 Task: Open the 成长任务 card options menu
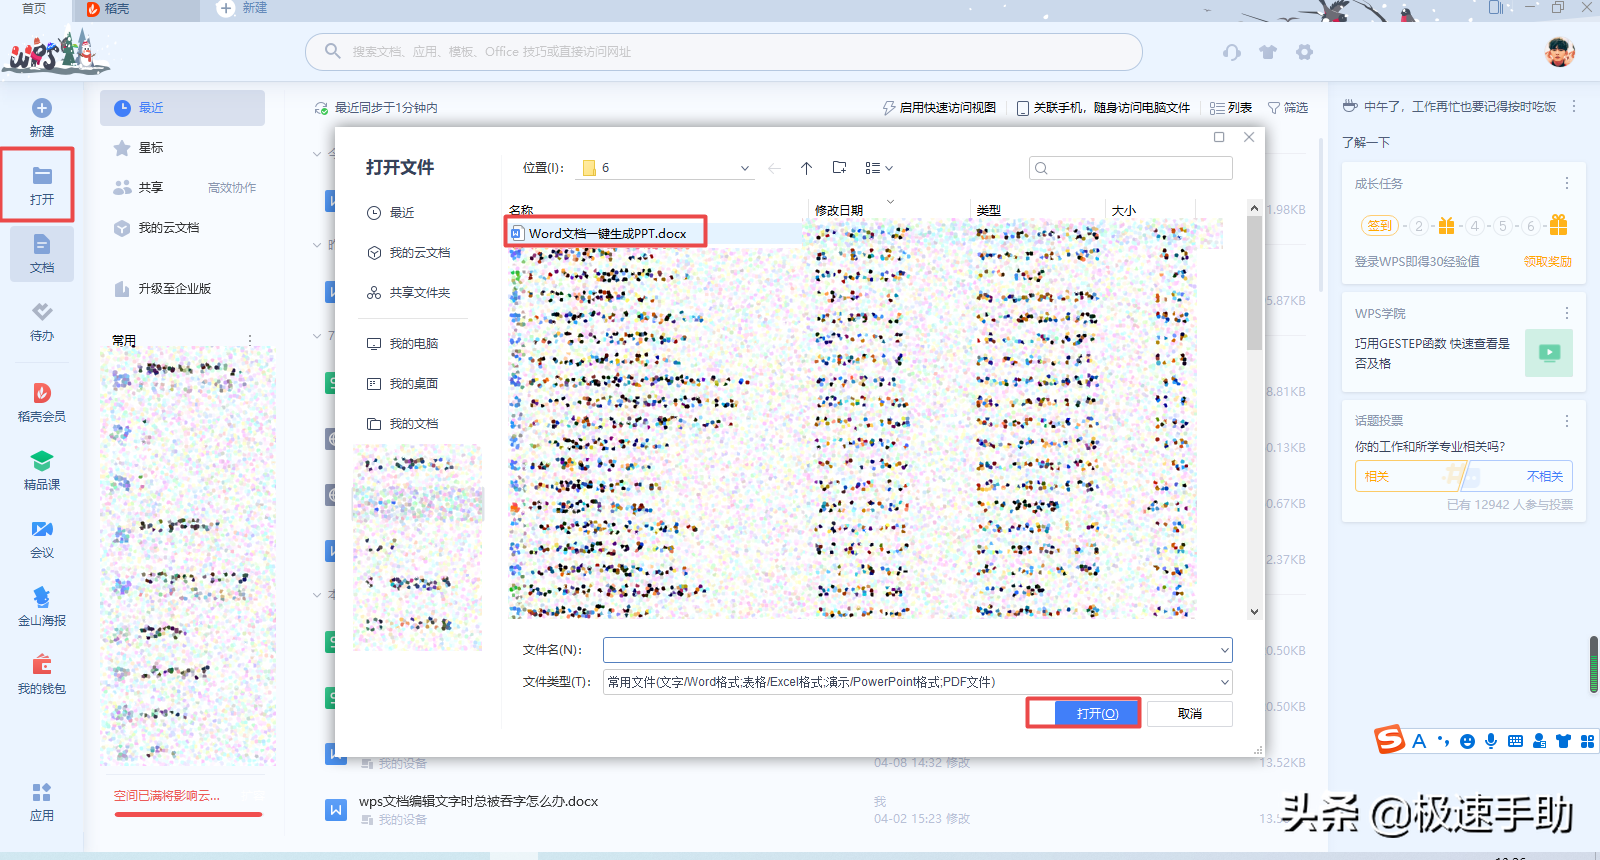coord(1567,183)
